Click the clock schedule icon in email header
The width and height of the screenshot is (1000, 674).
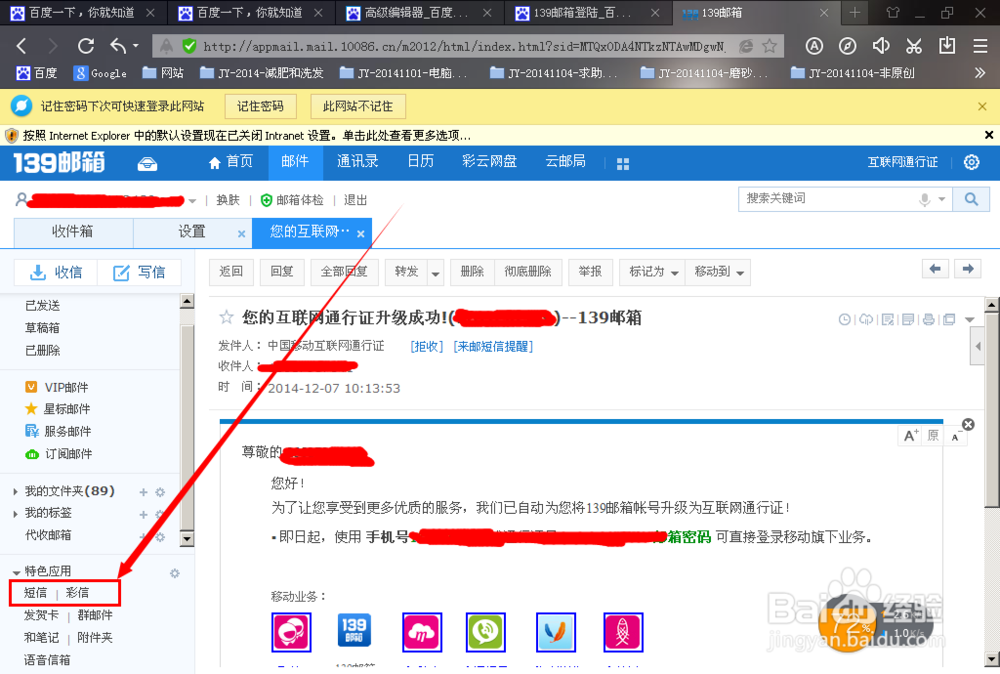pyautogui.click(x=844, y=319)
